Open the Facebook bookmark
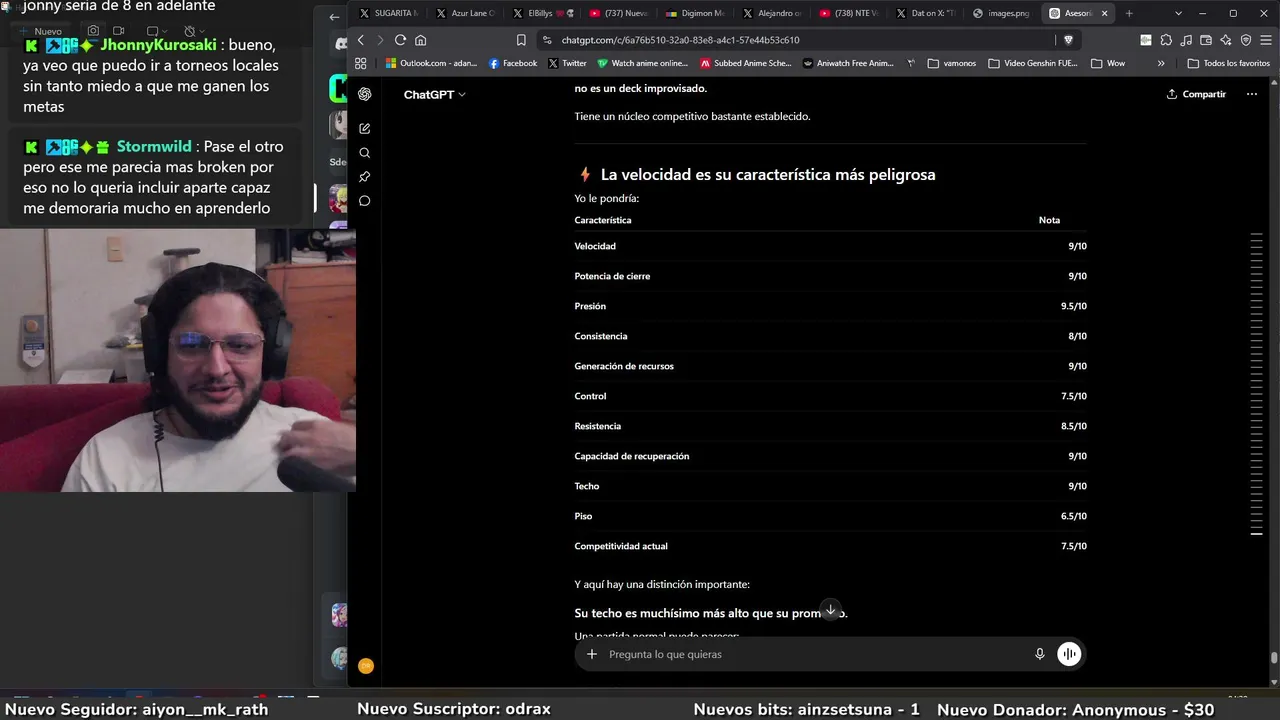This screenshot has height=720, width=1280. point(513,63)
